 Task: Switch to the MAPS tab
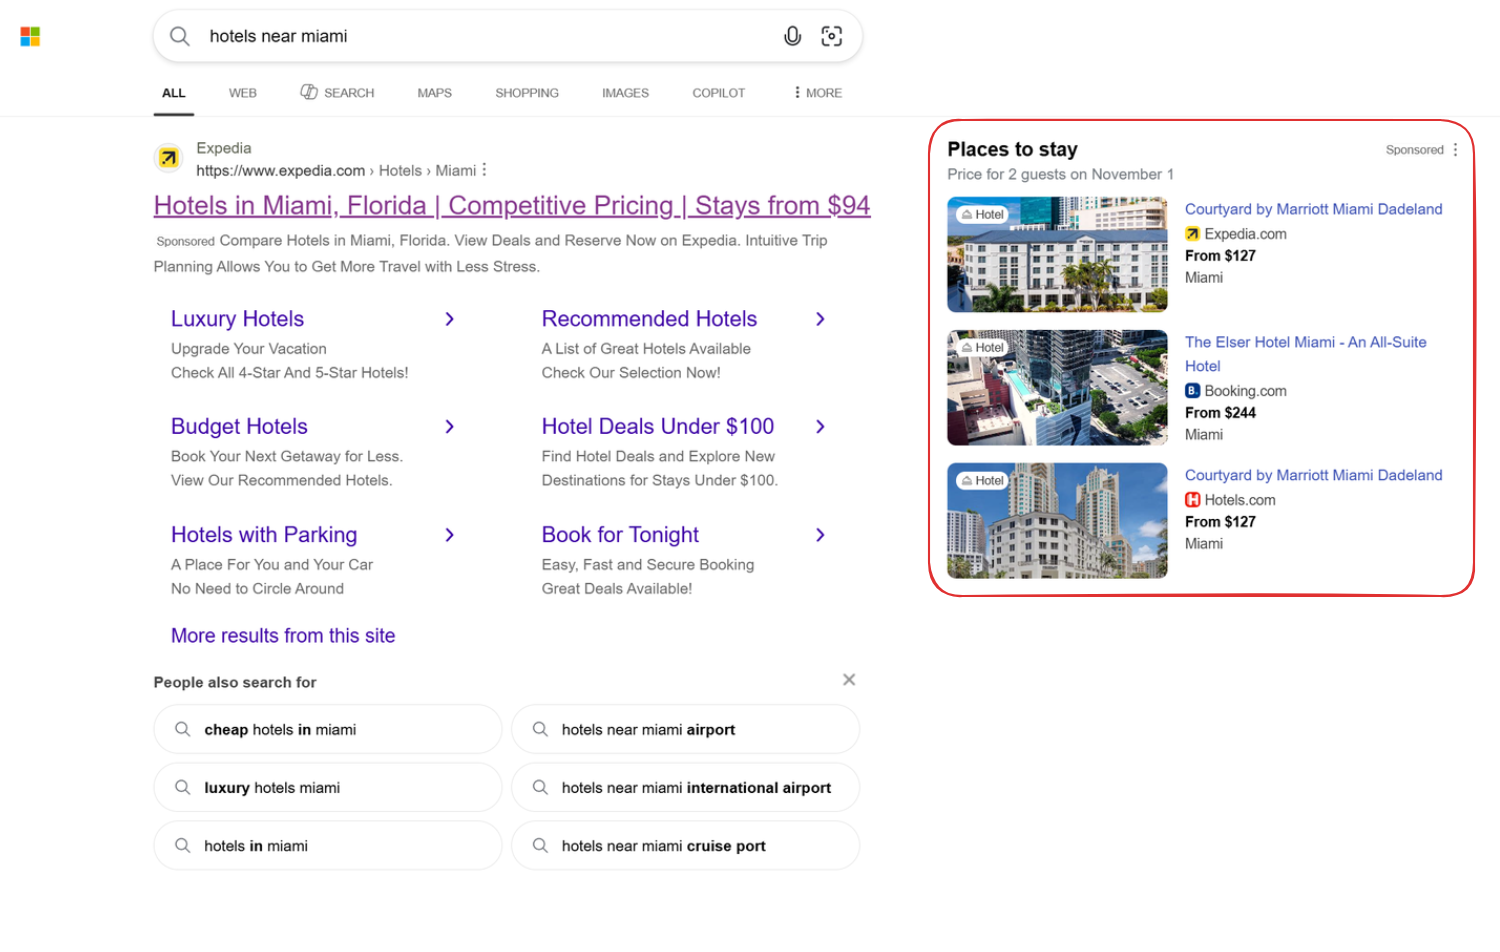pyautogui.click(x=435, y=93)
